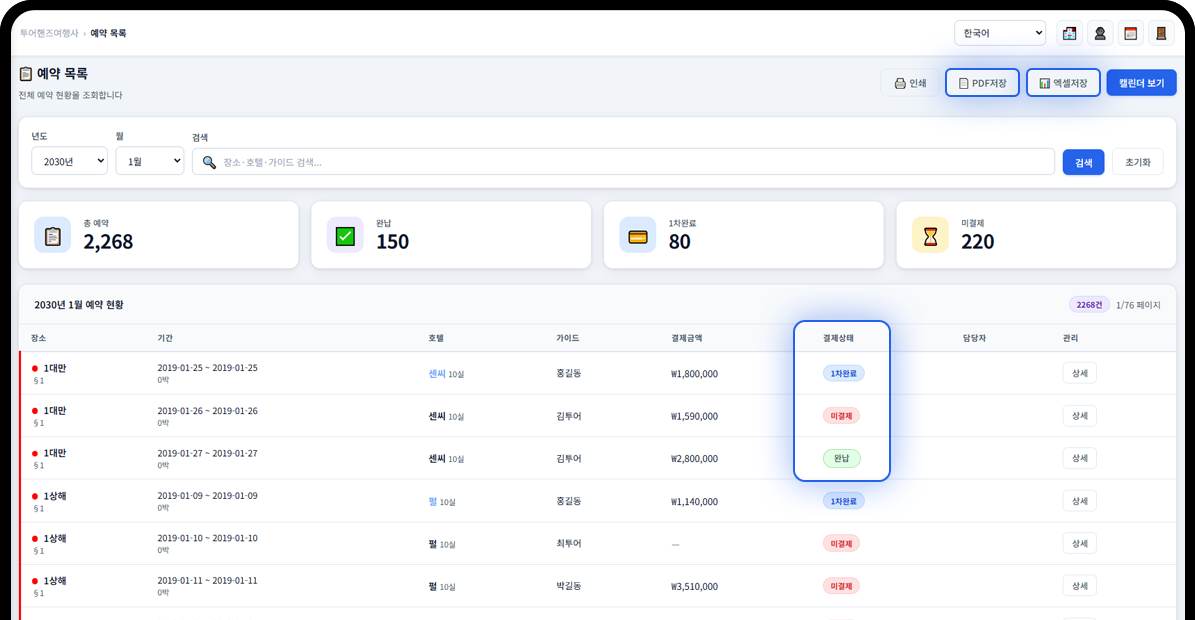Image resolution: width=1195 pixels, height=620 pixels.
Task: Open the user profile icon
Action: (x=1100, y=33)
